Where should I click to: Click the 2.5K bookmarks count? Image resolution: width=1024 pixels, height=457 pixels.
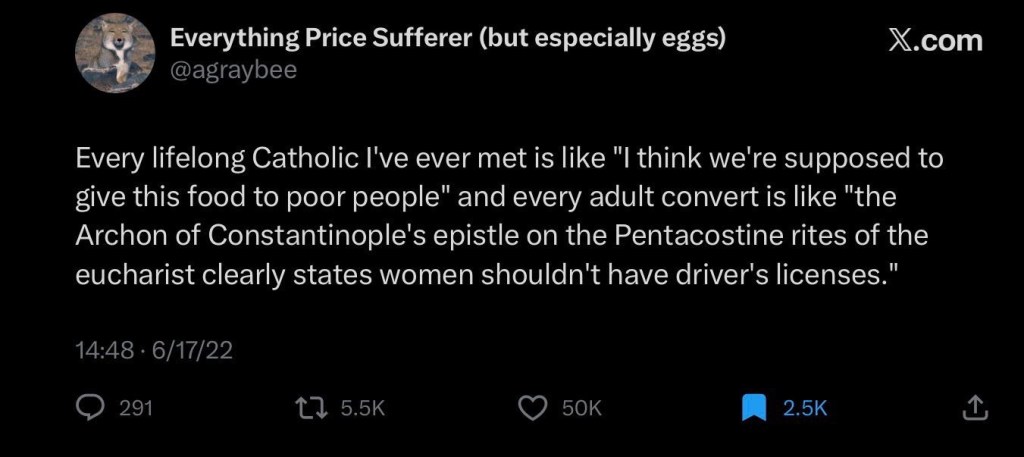click(805, 407)
